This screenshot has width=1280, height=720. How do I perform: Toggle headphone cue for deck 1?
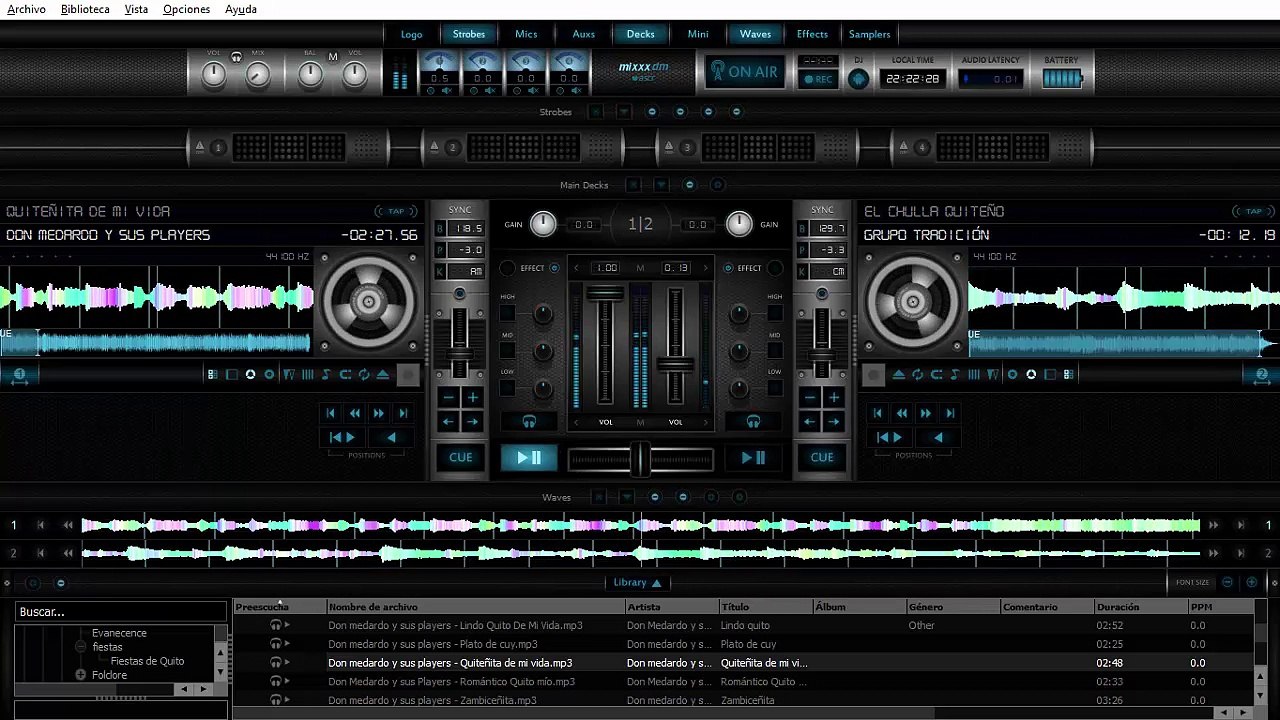[529, 422]
